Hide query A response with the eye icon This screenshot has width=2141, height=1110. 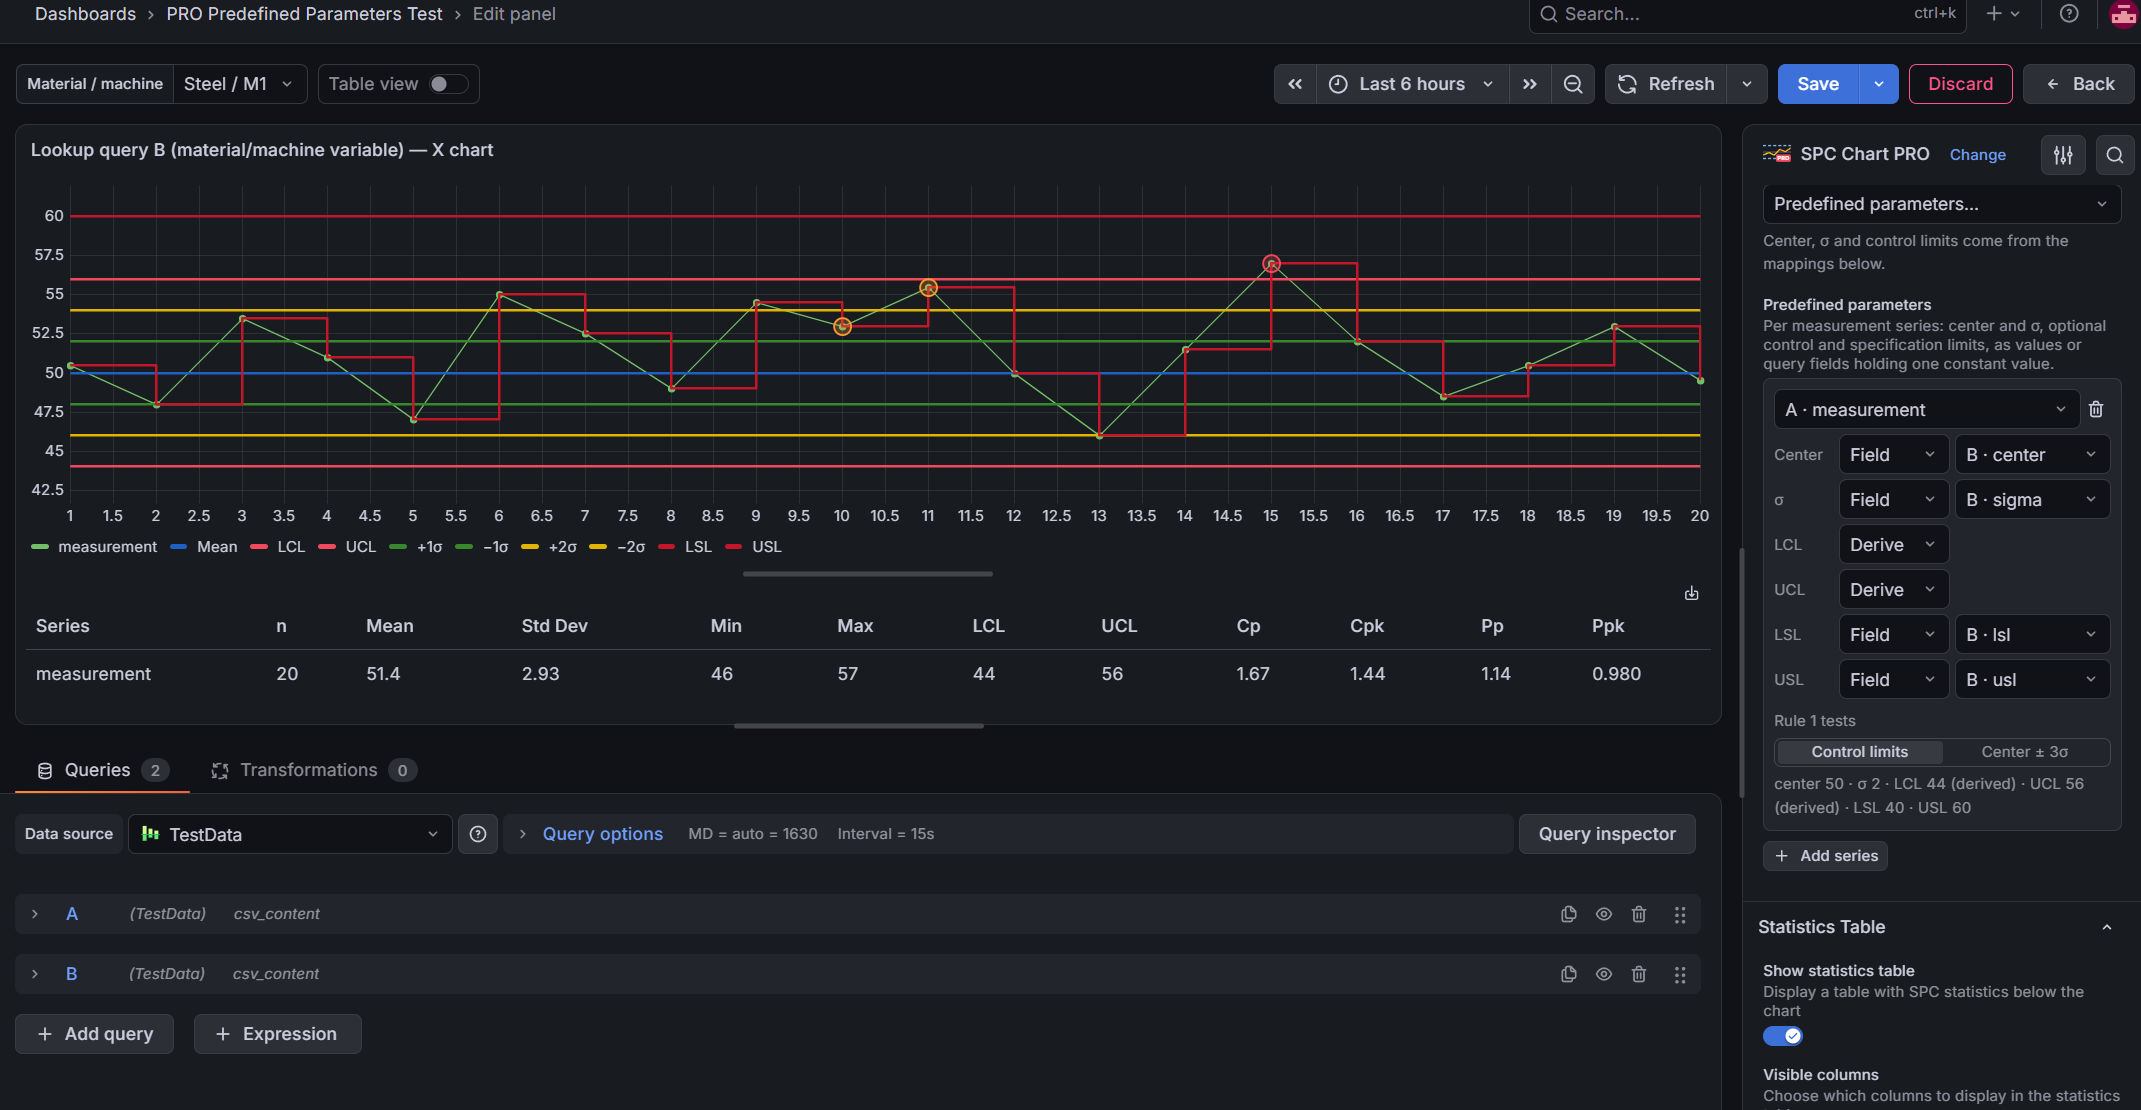[x=1604, y=914]
